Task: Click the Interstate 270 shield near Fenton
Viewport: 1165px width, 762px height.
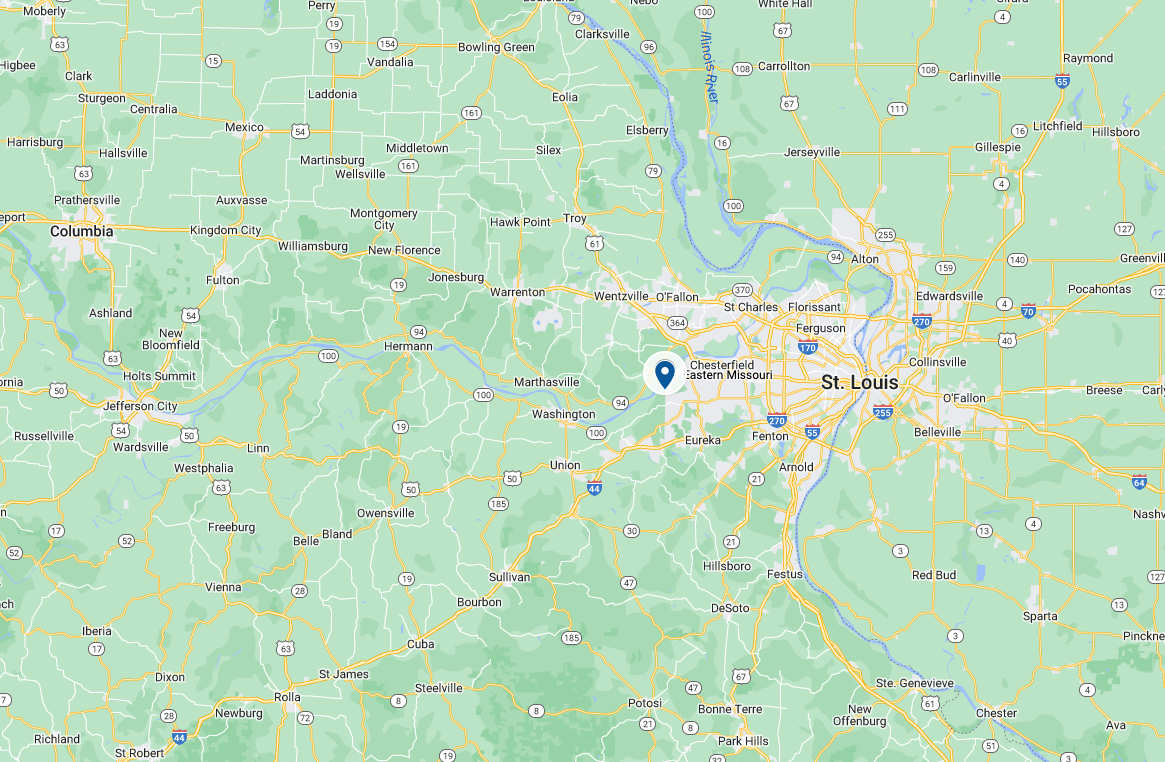Action: [776, 420]
